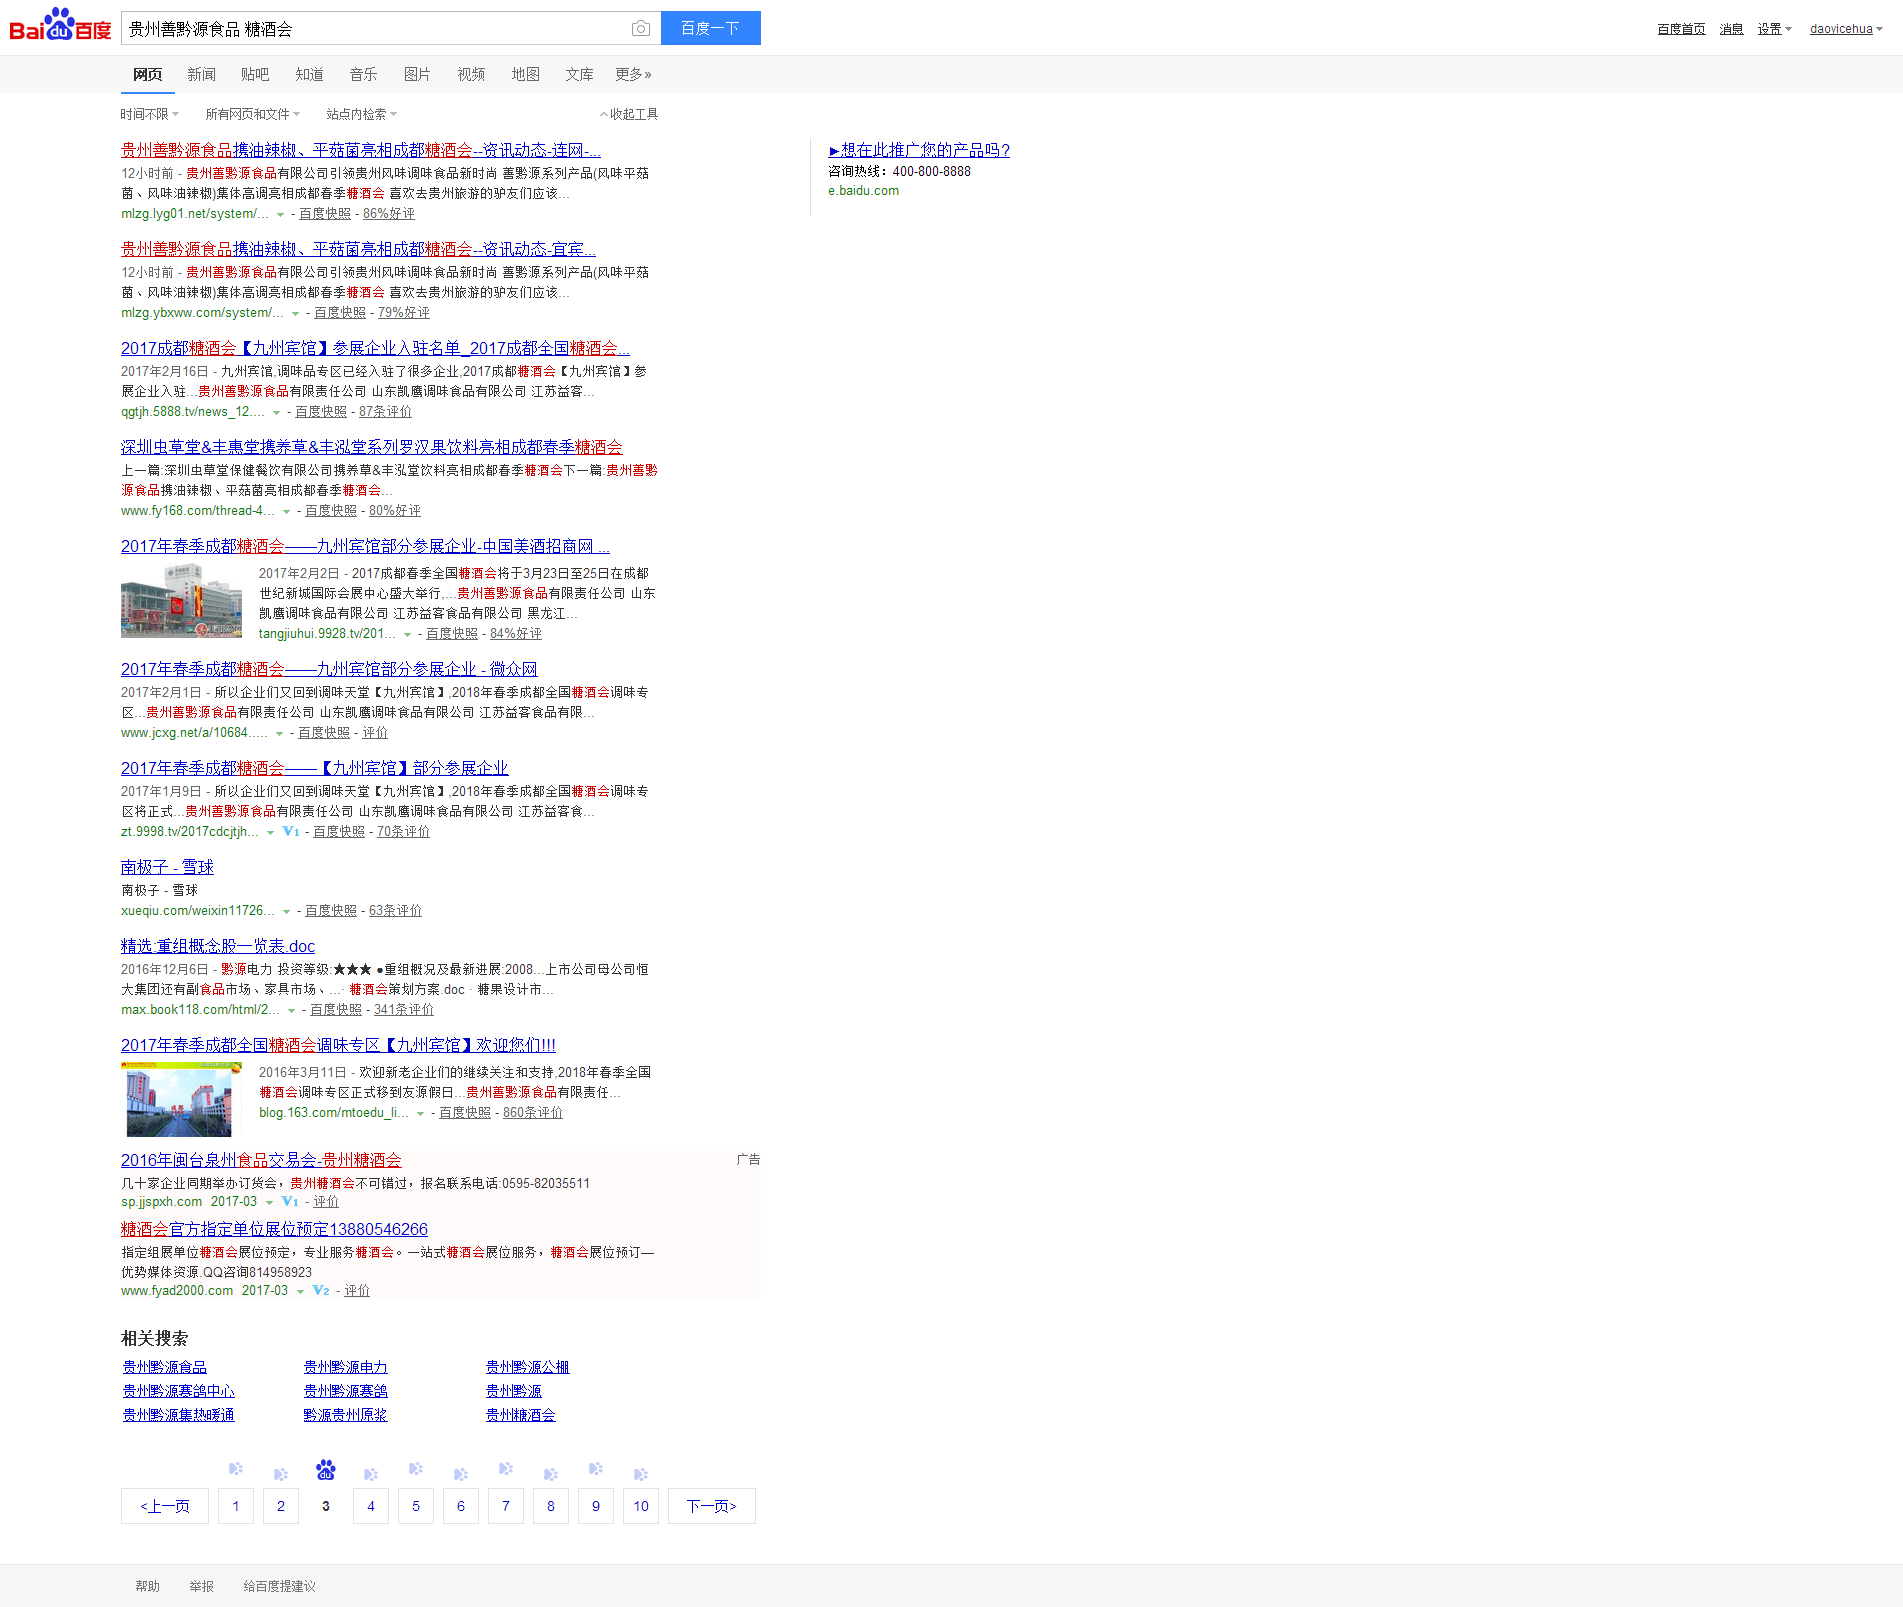Open footer 给百度提建议 link
The width and height of the screenshot is (1903, 1607).
click(x=280, y=1586)
